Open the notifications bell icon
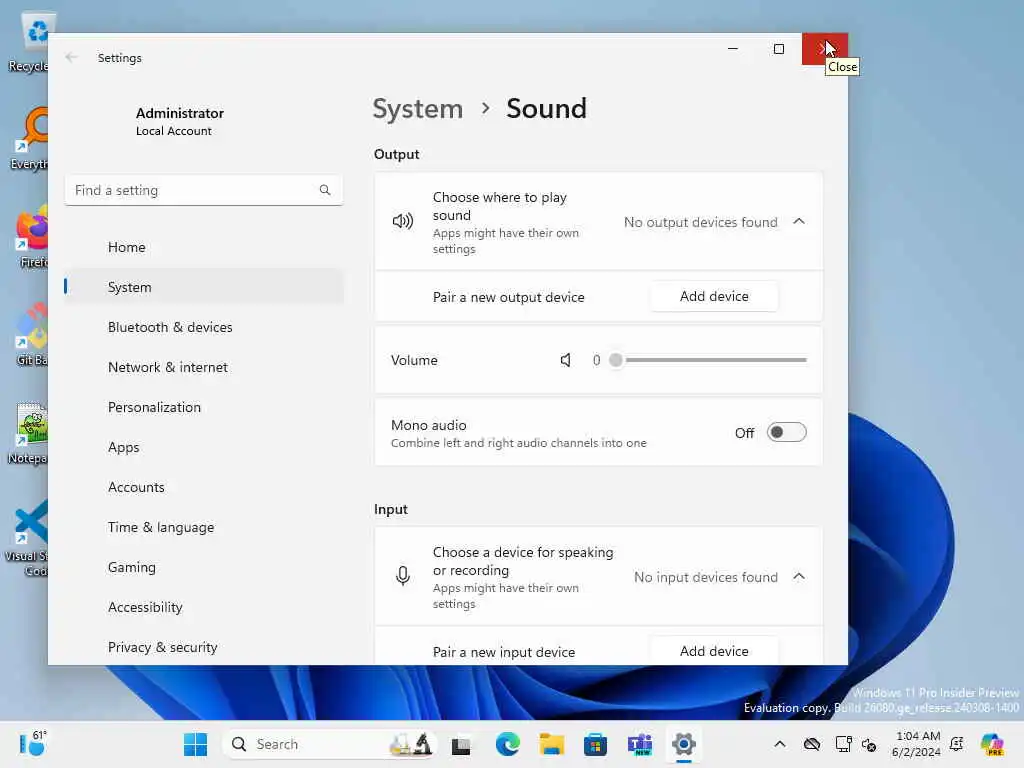Screen dimensions: 1024x768 click(957, 744)
